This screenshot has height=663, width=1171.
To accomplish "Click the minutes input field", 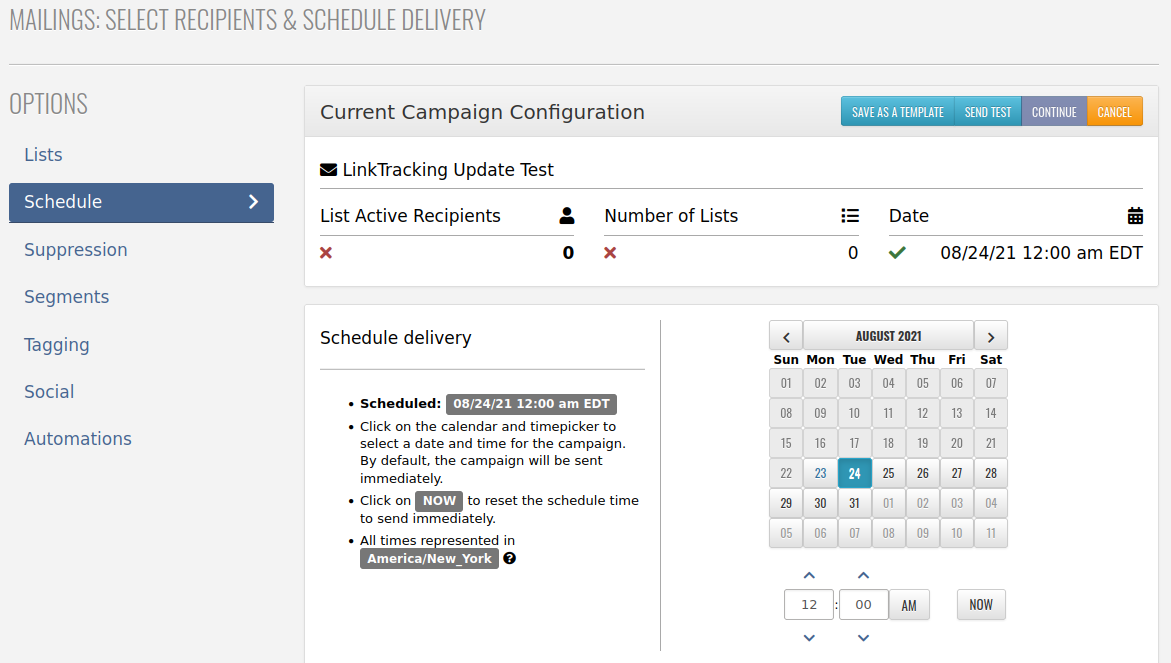I will point(863,605).
